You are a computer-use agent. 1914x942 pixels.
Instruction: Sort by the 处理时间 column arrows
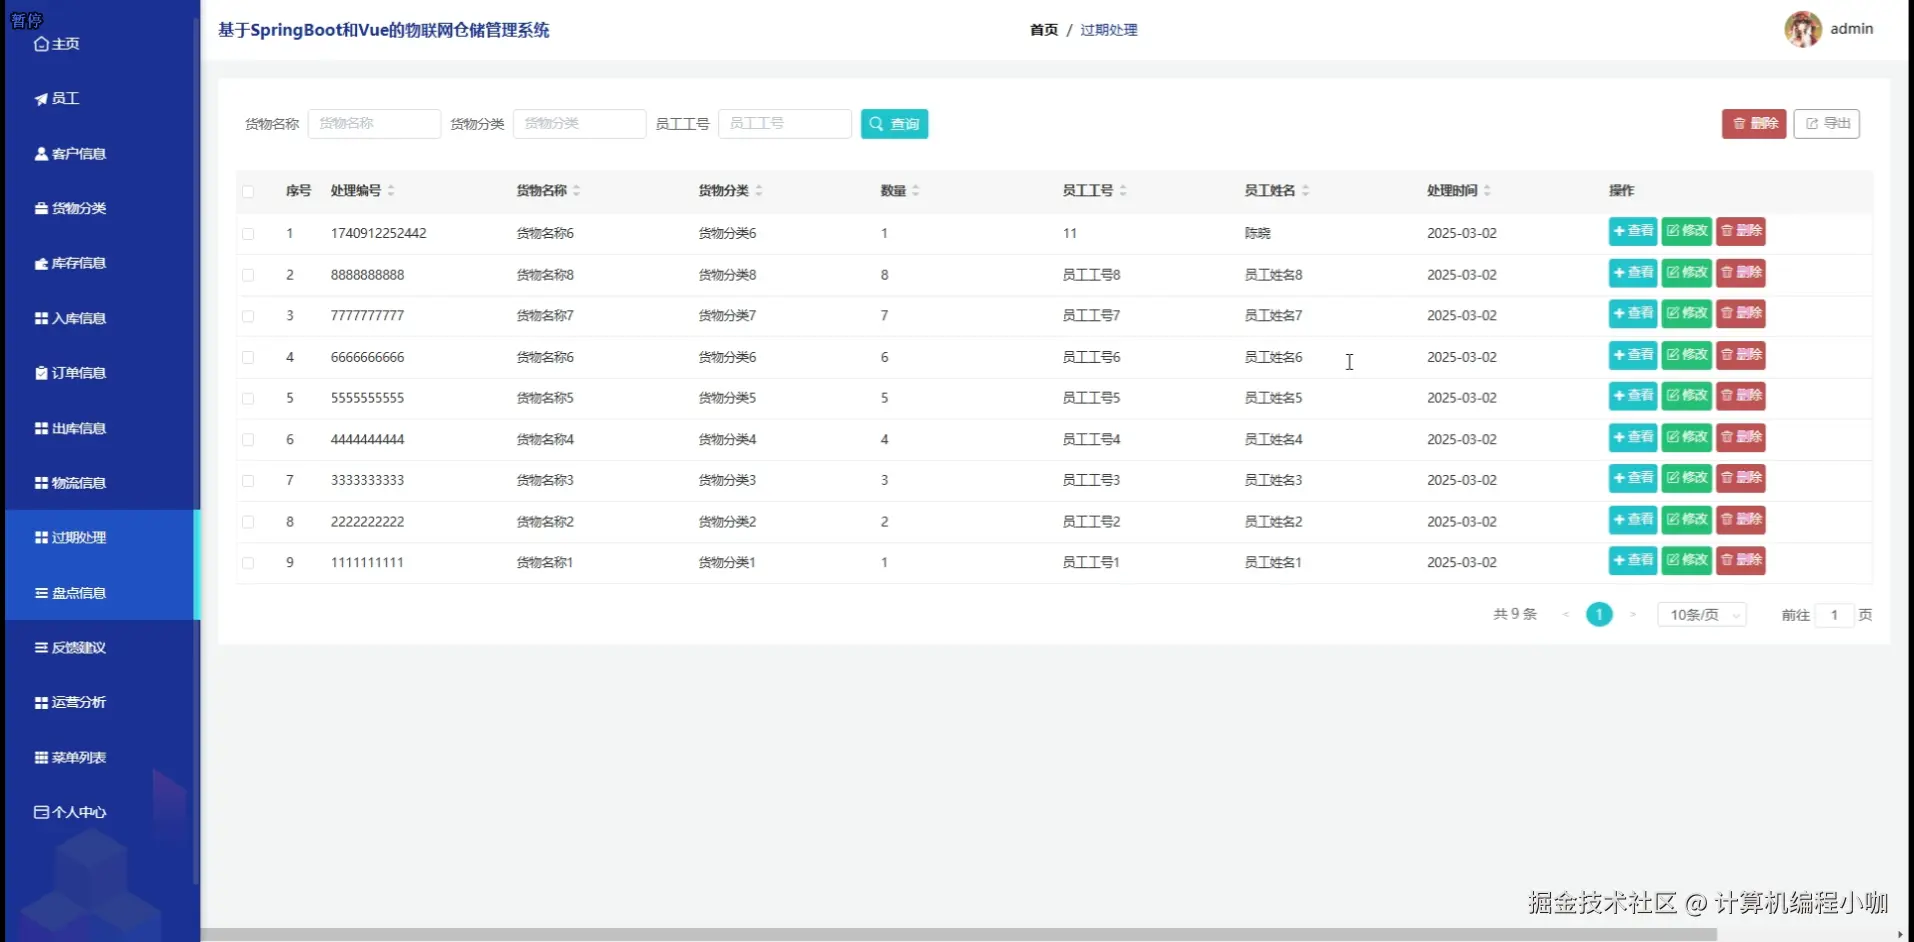(x=1487, y=191)
